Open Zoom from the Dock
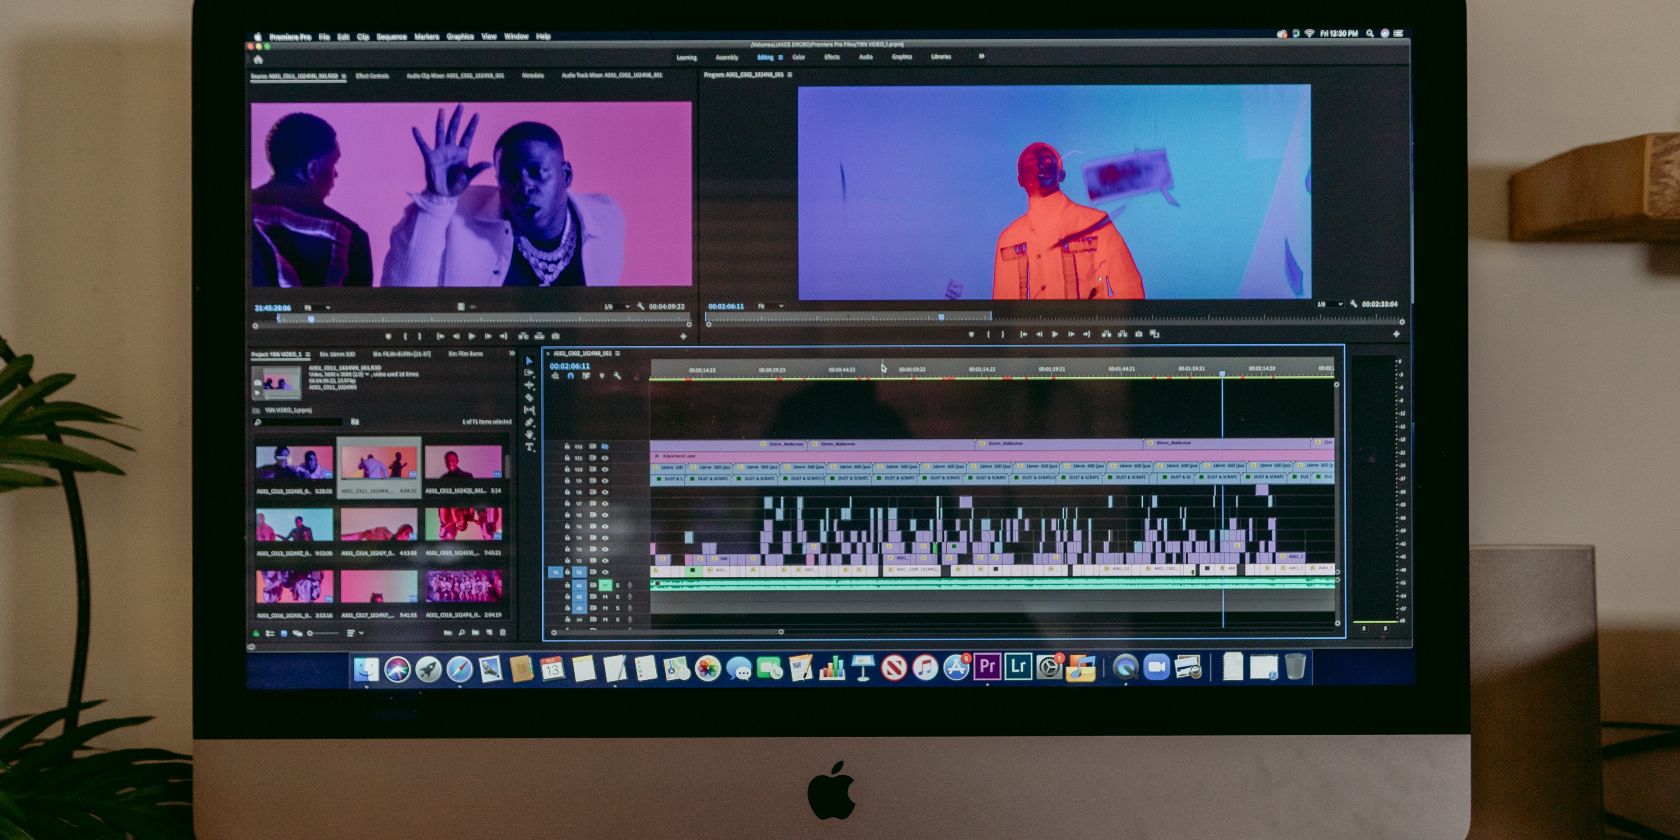This screenshot has width=1680, height=840. click(1156, 667)
